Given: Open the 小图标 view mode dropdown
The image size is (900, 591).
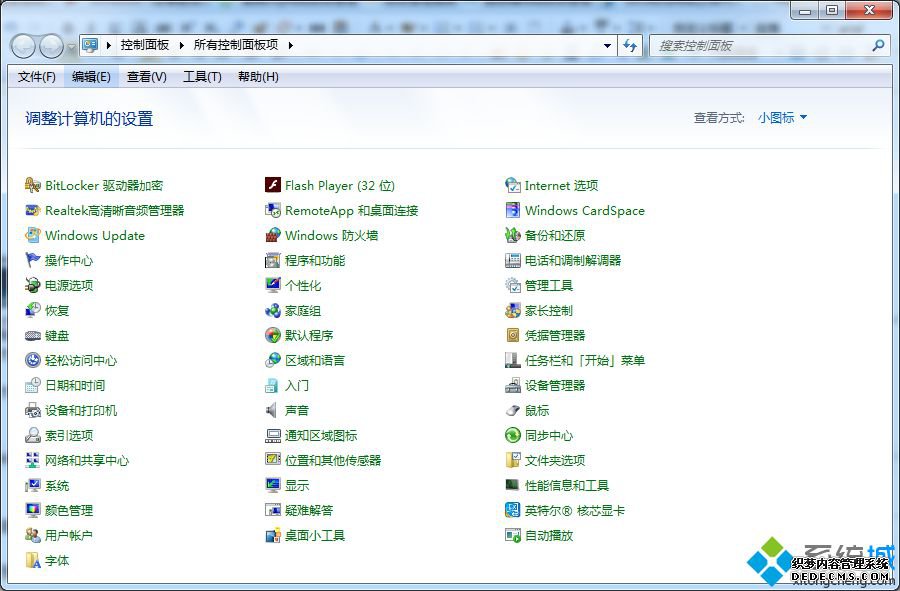Looking at the screenshot, I should pos(782,118).
